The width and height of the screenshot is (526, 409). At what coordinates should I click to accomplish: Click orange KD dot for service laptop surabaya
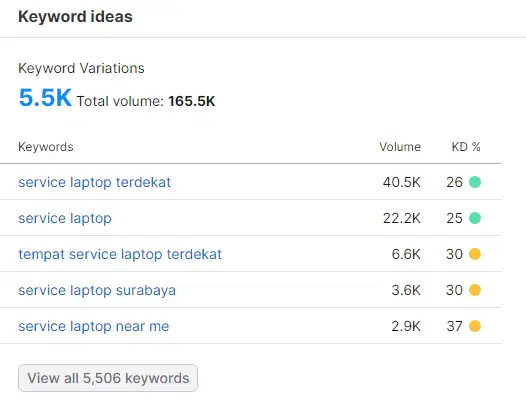pos(475,290)
